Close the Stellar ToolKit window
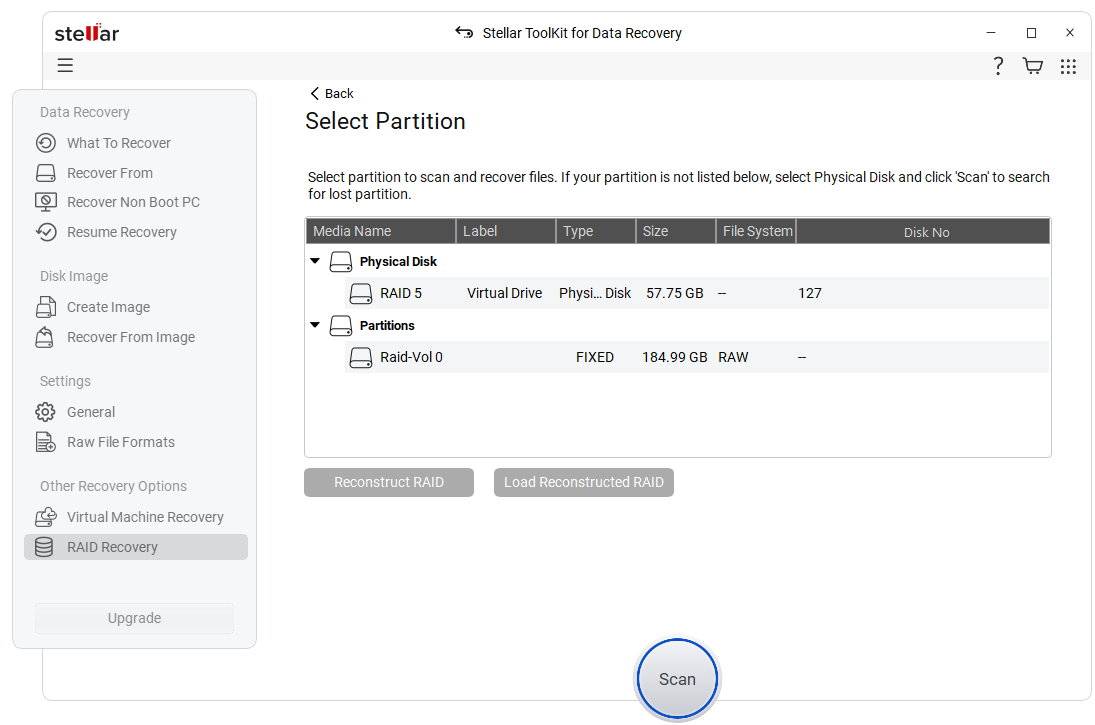This screenshot has width=1095, height=725. point(1070,33)
